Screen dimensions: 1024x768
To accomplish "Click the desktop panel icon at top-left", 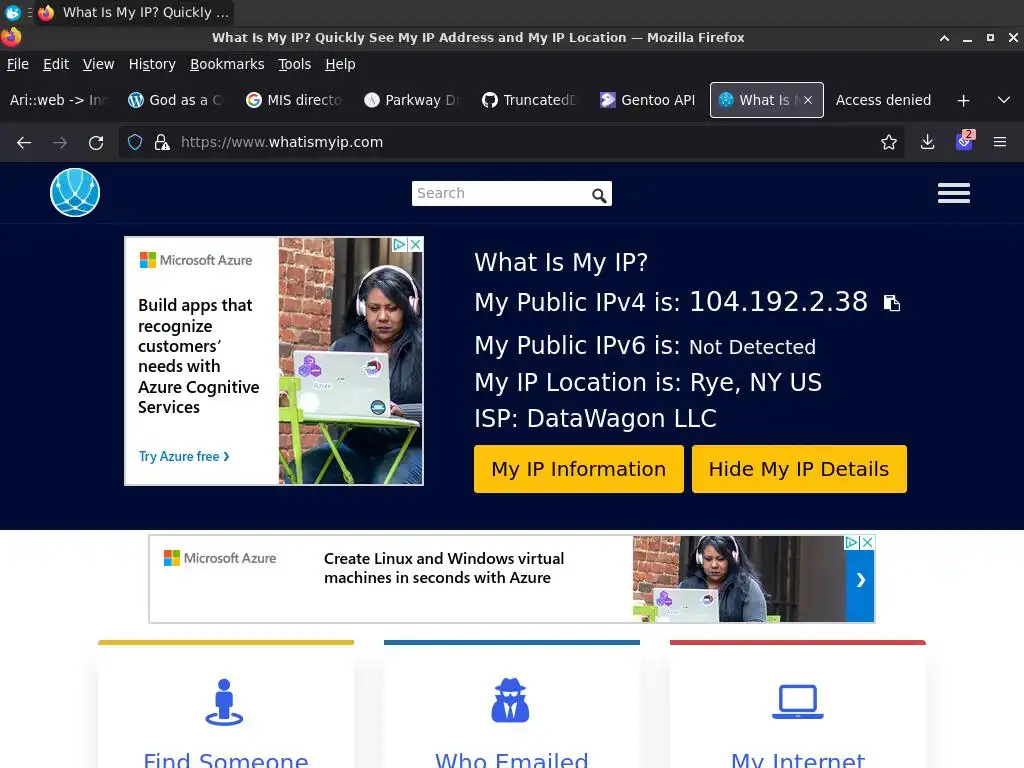I will tap(12, 12).
